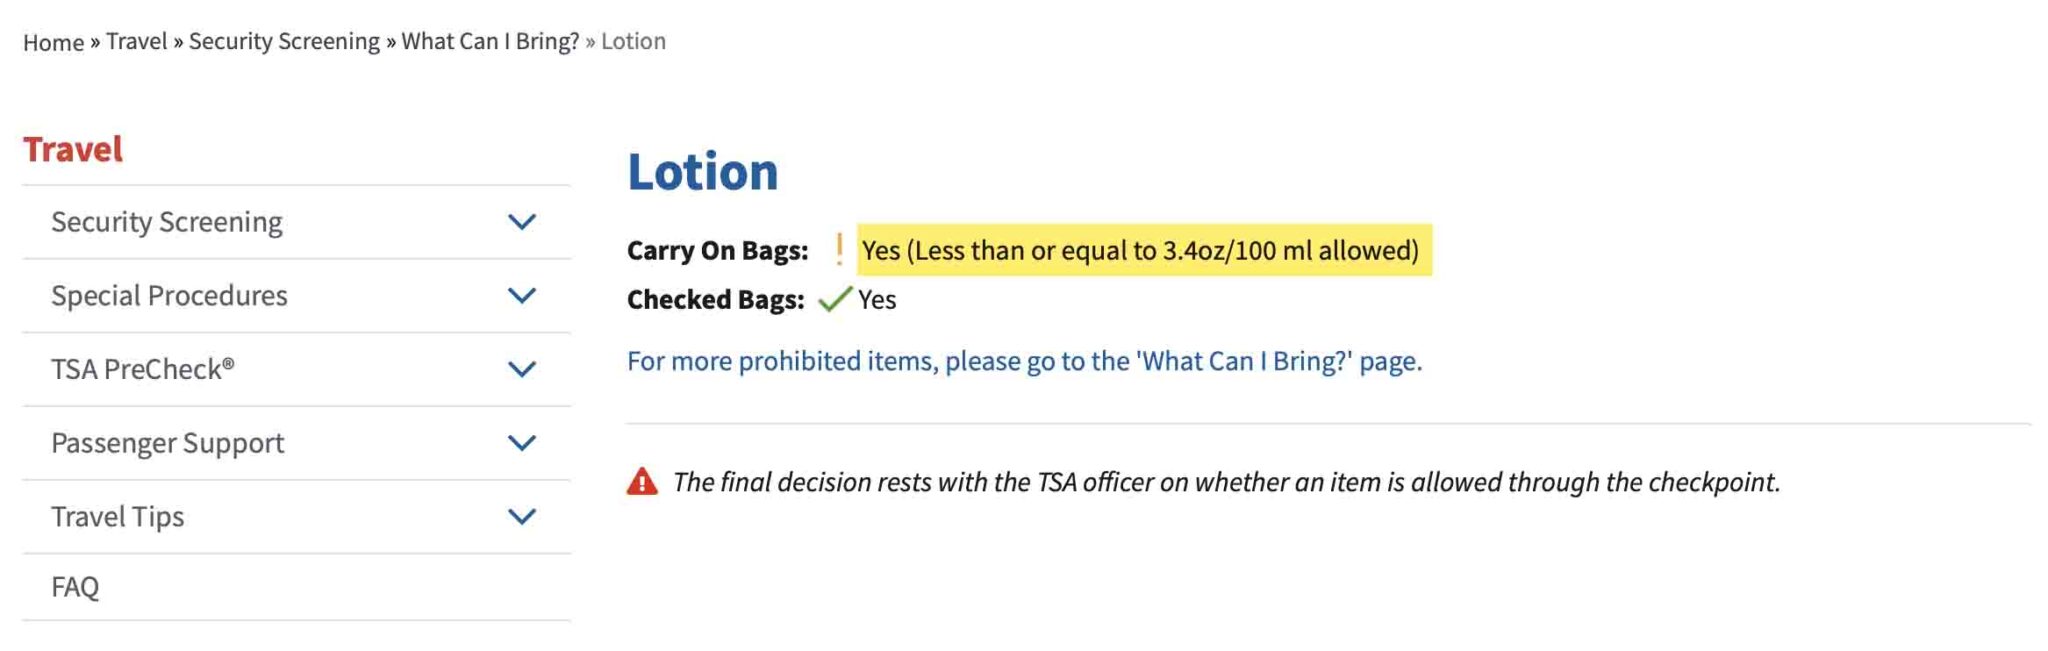Click the Lotion page heading
2048x651 pixels.
pos(703,172)
